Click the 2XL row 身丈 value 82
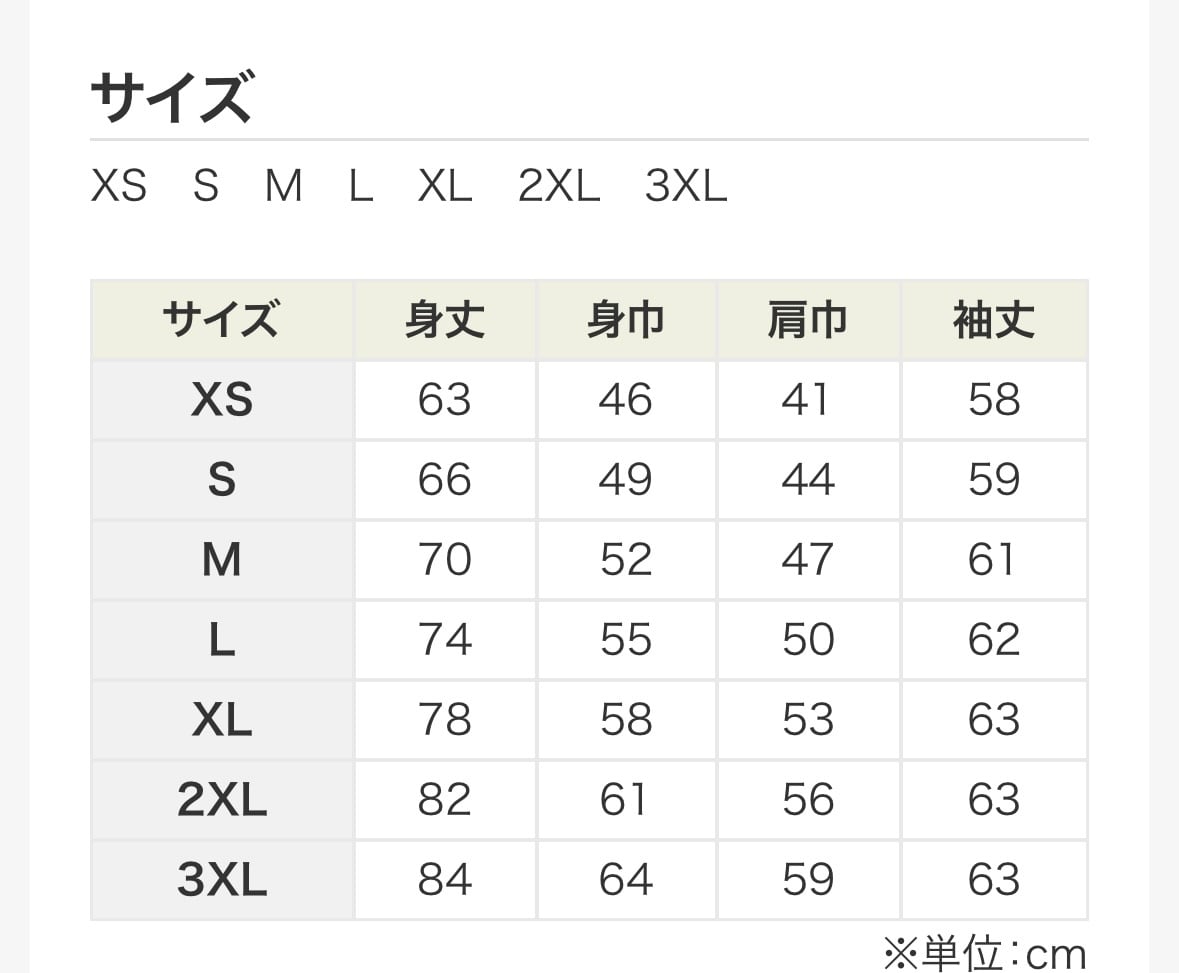Viewport: 1179px width, 973px height. [x=444, y=800]
